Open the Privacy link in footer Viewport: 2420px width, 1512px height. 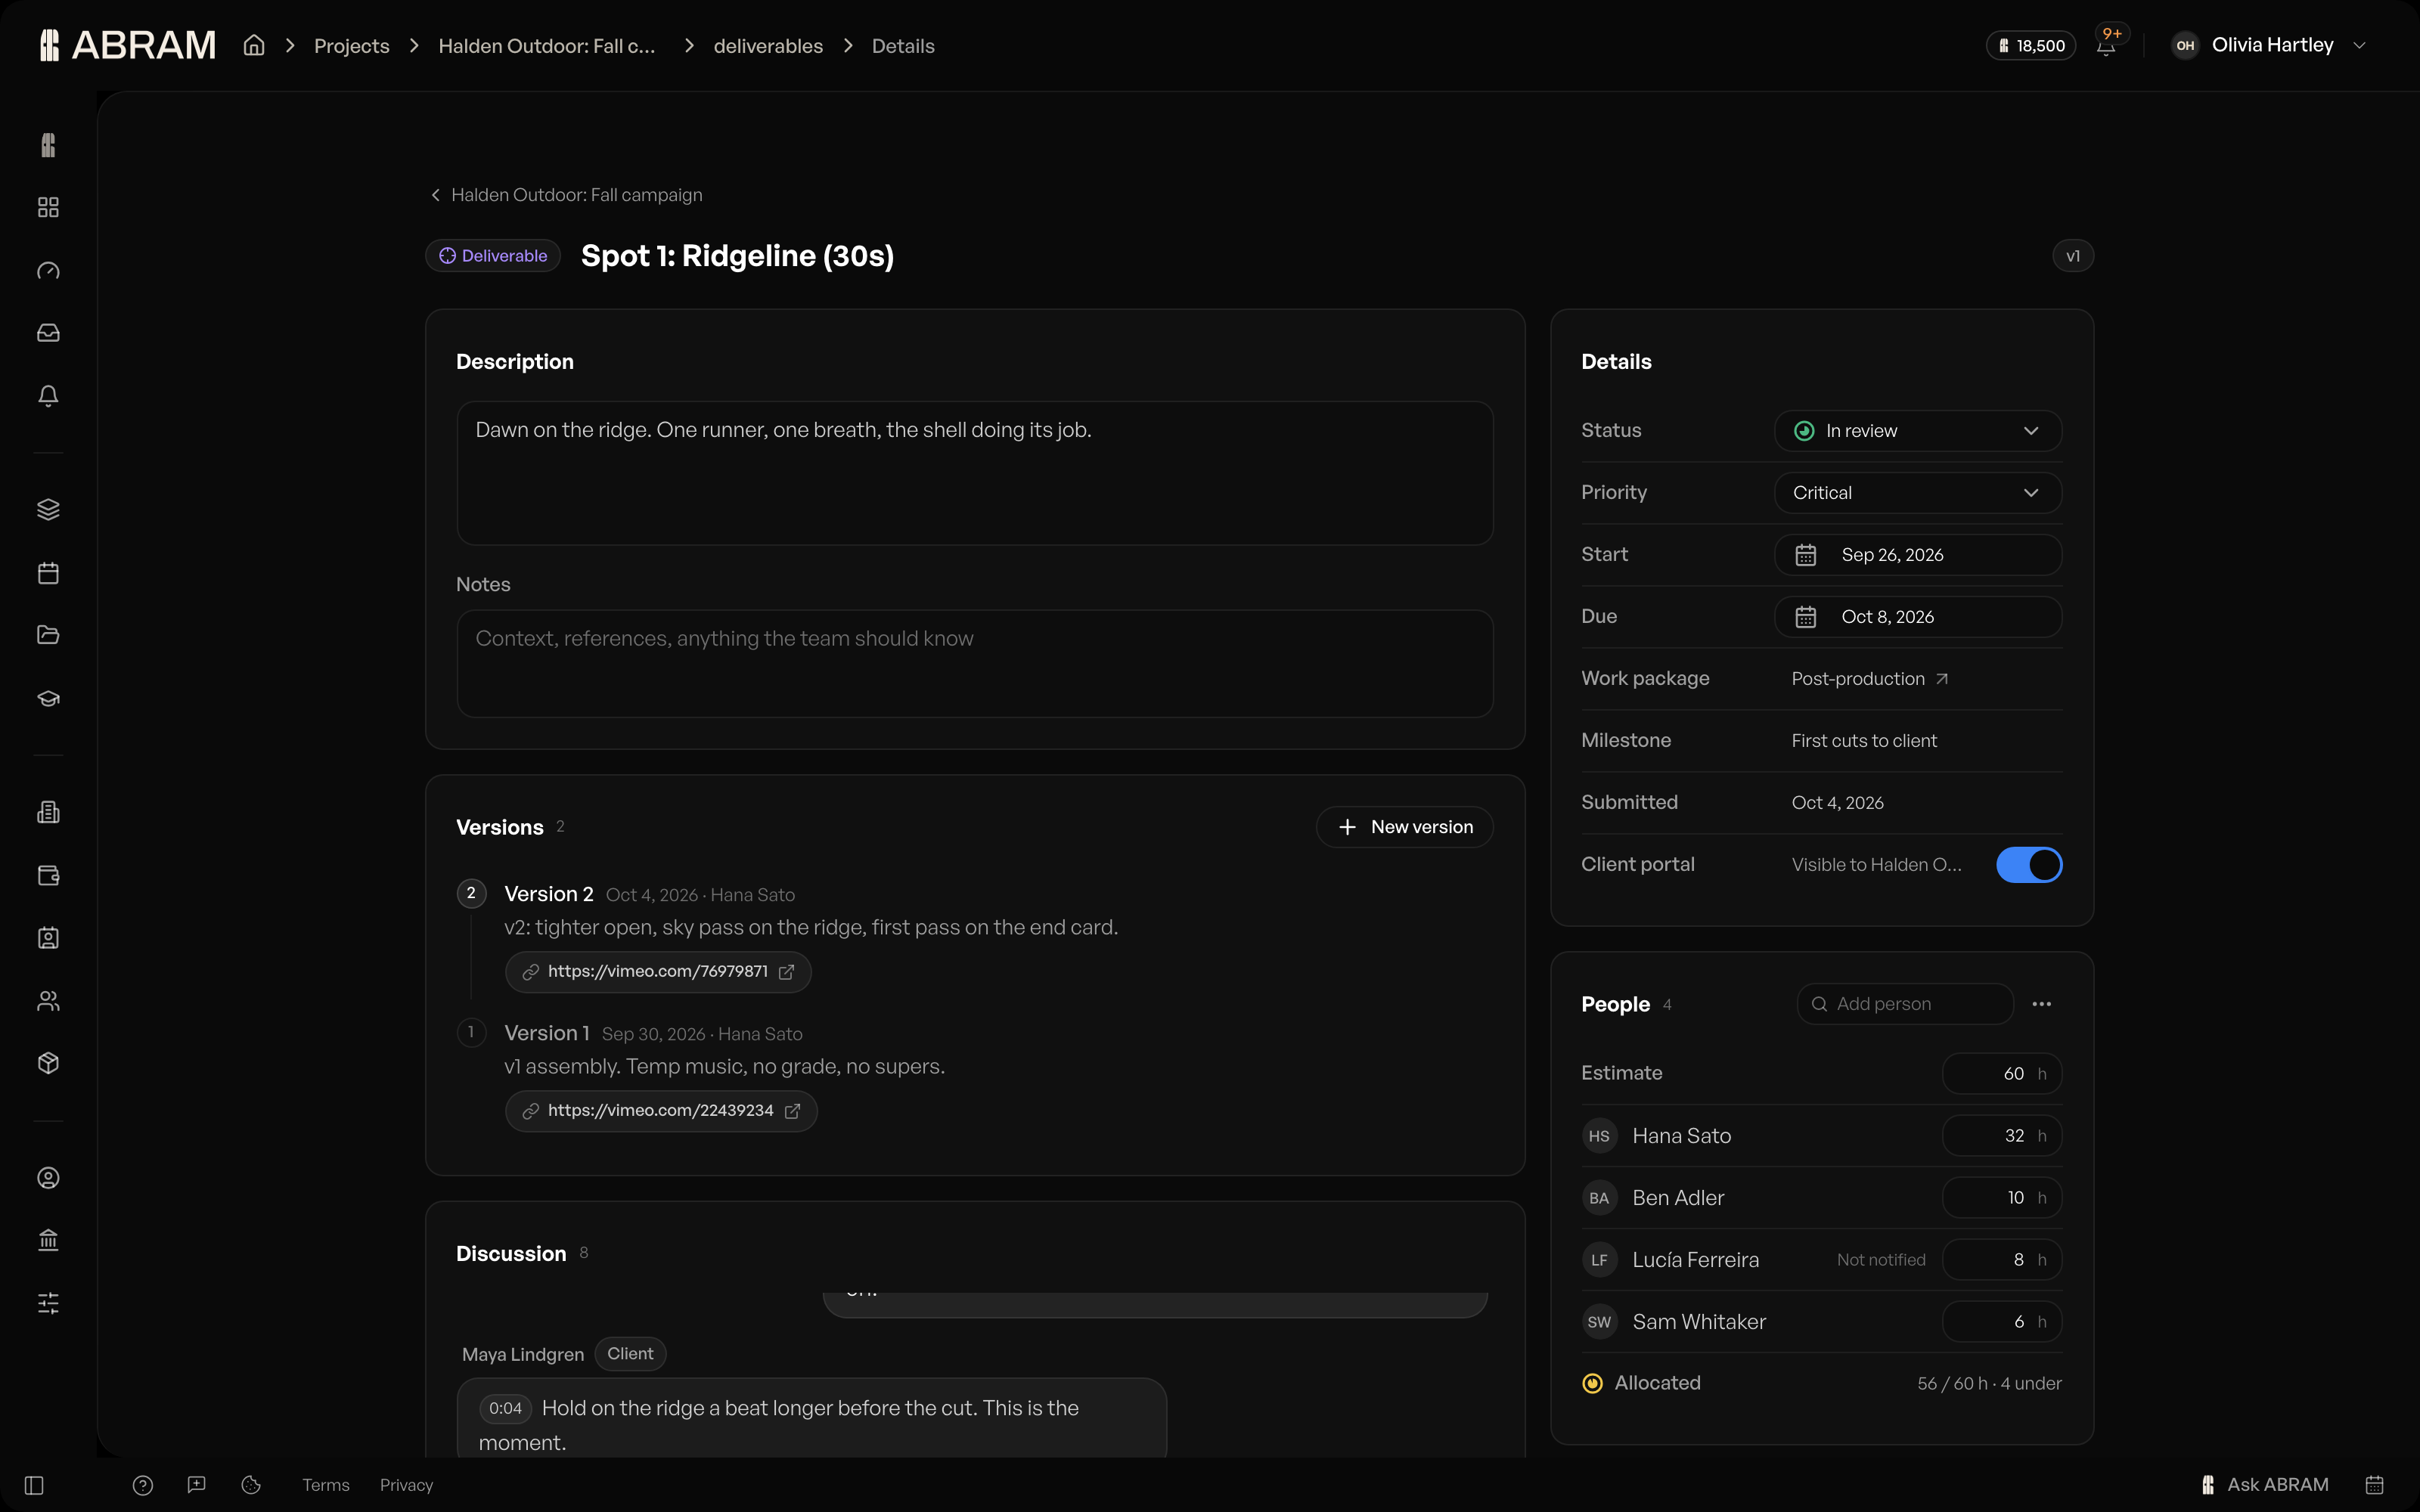[406, 1485]
